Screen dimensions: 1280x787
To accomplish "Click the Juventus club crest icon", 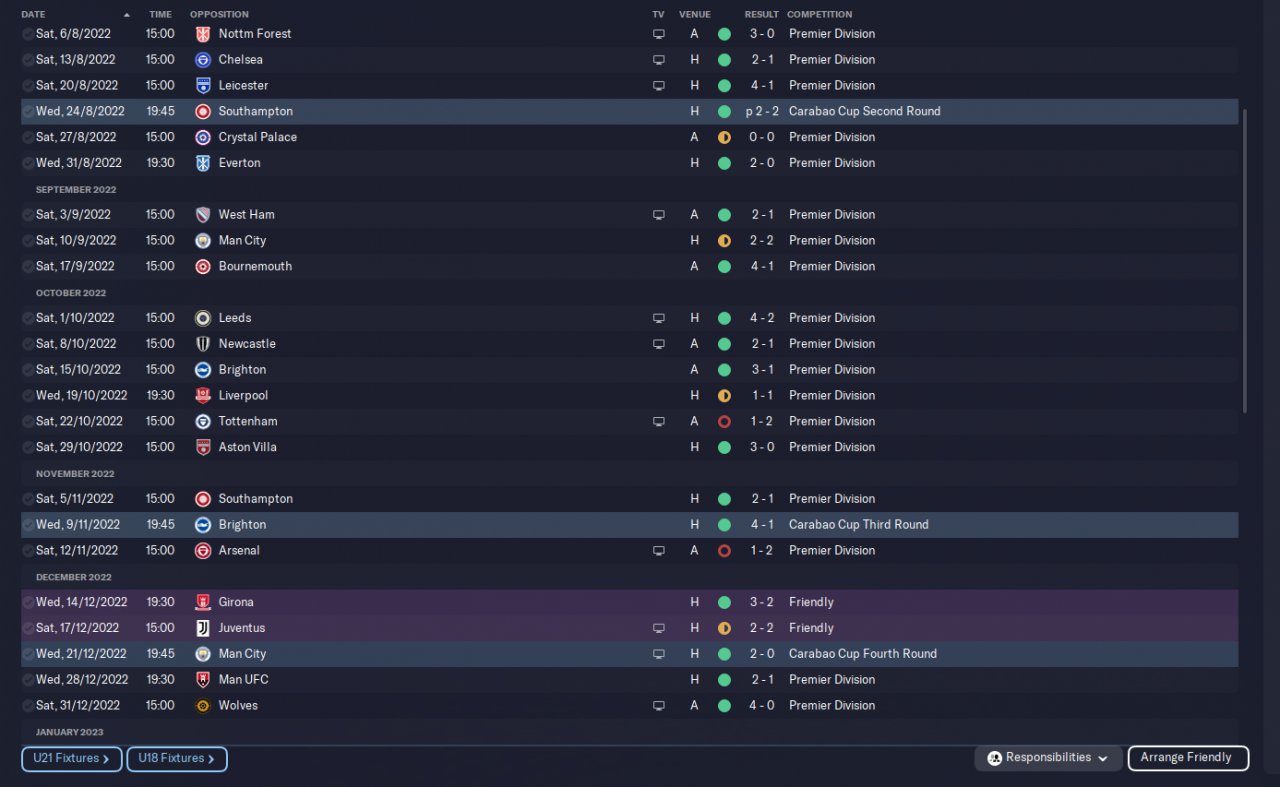I will 202,628.
